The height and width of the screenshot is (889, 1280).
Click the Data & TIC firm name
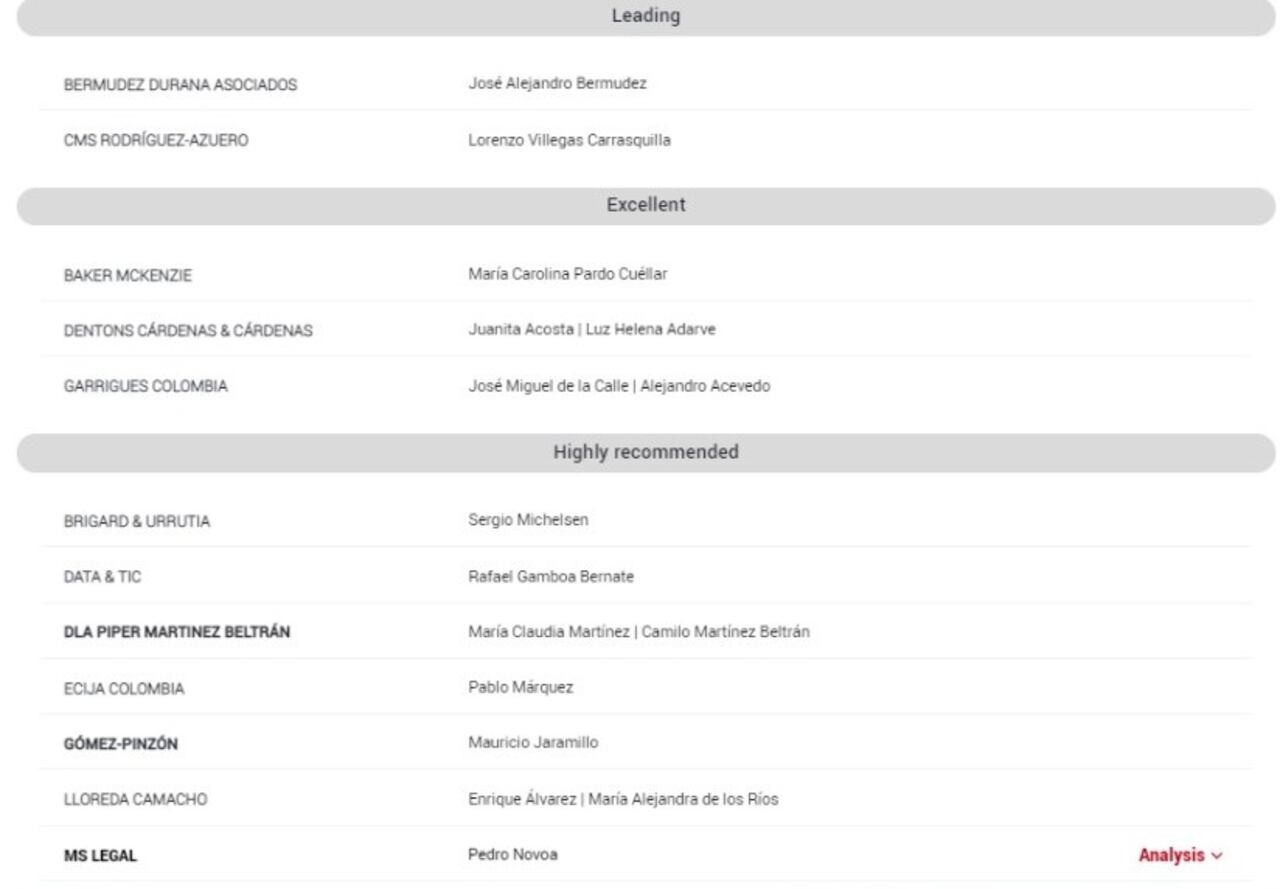point(106,577)
